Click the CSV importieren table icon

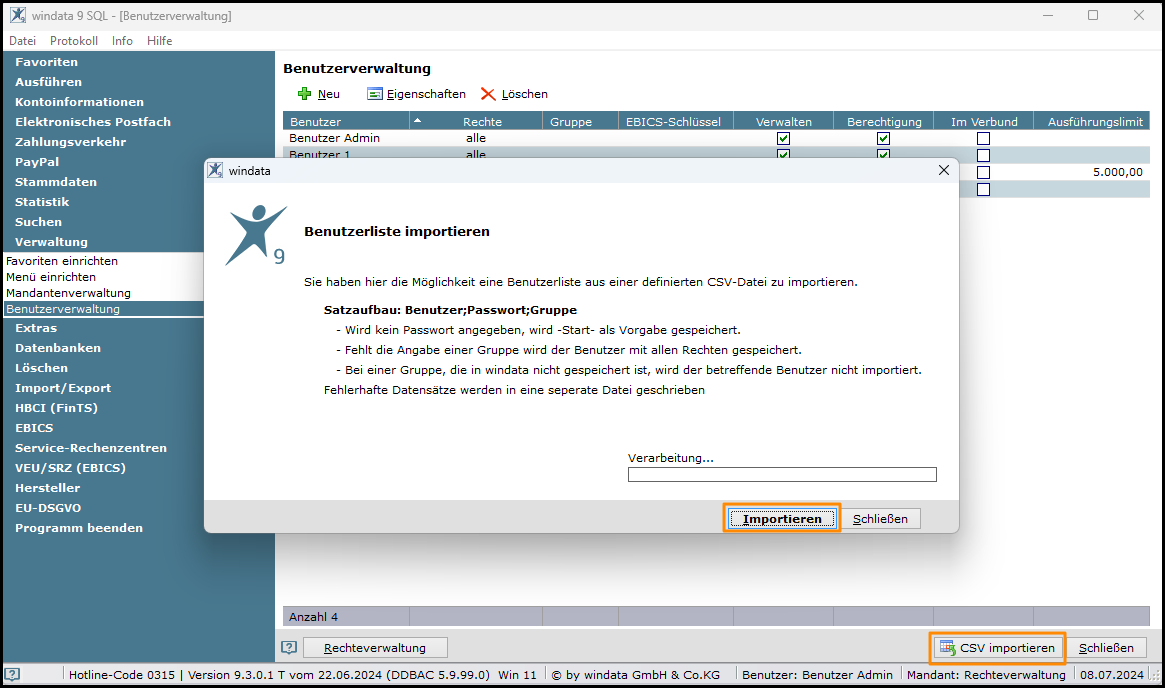(947, 648)
